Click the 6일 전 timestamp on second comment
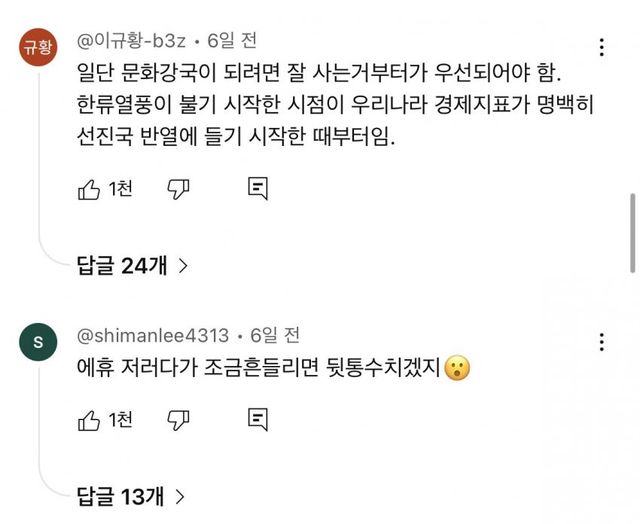This screenshot has height=524, width=640. click(x=274, y=335)
